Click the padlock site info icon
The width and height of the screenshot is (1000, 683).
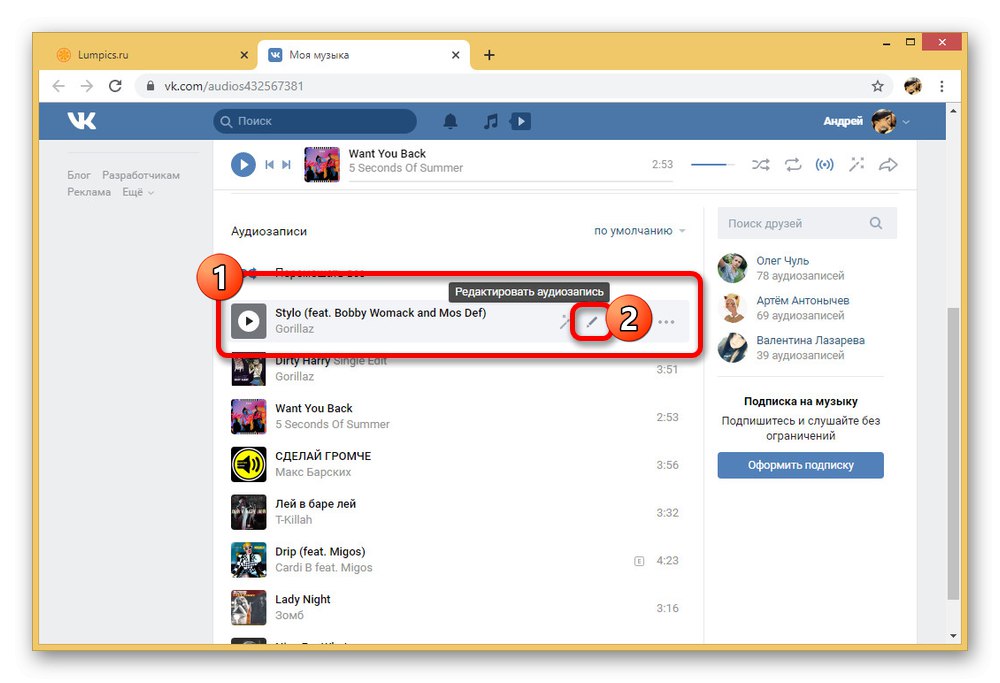point(151,86)
